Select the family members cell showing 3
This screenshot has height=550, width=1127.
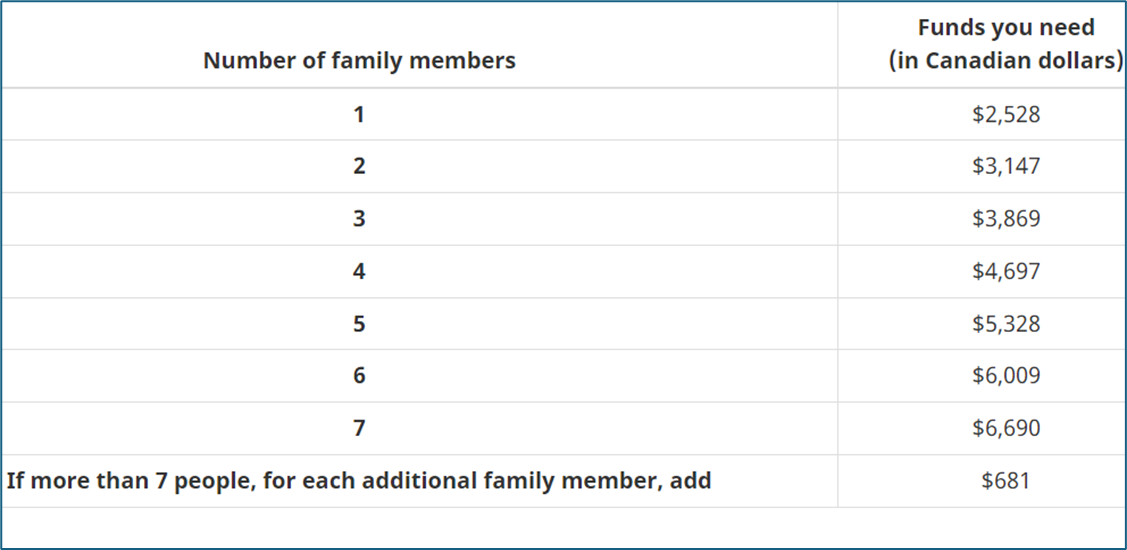(359, 219)
